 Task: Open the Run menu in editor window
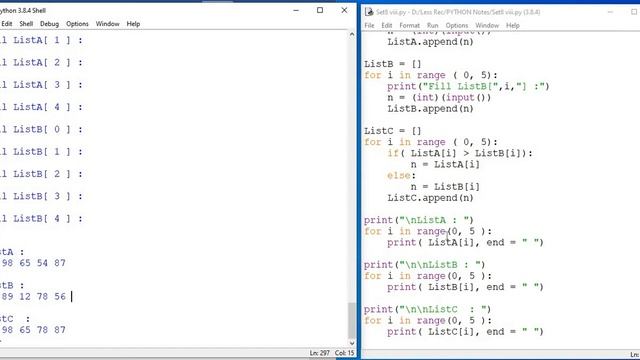432,25
